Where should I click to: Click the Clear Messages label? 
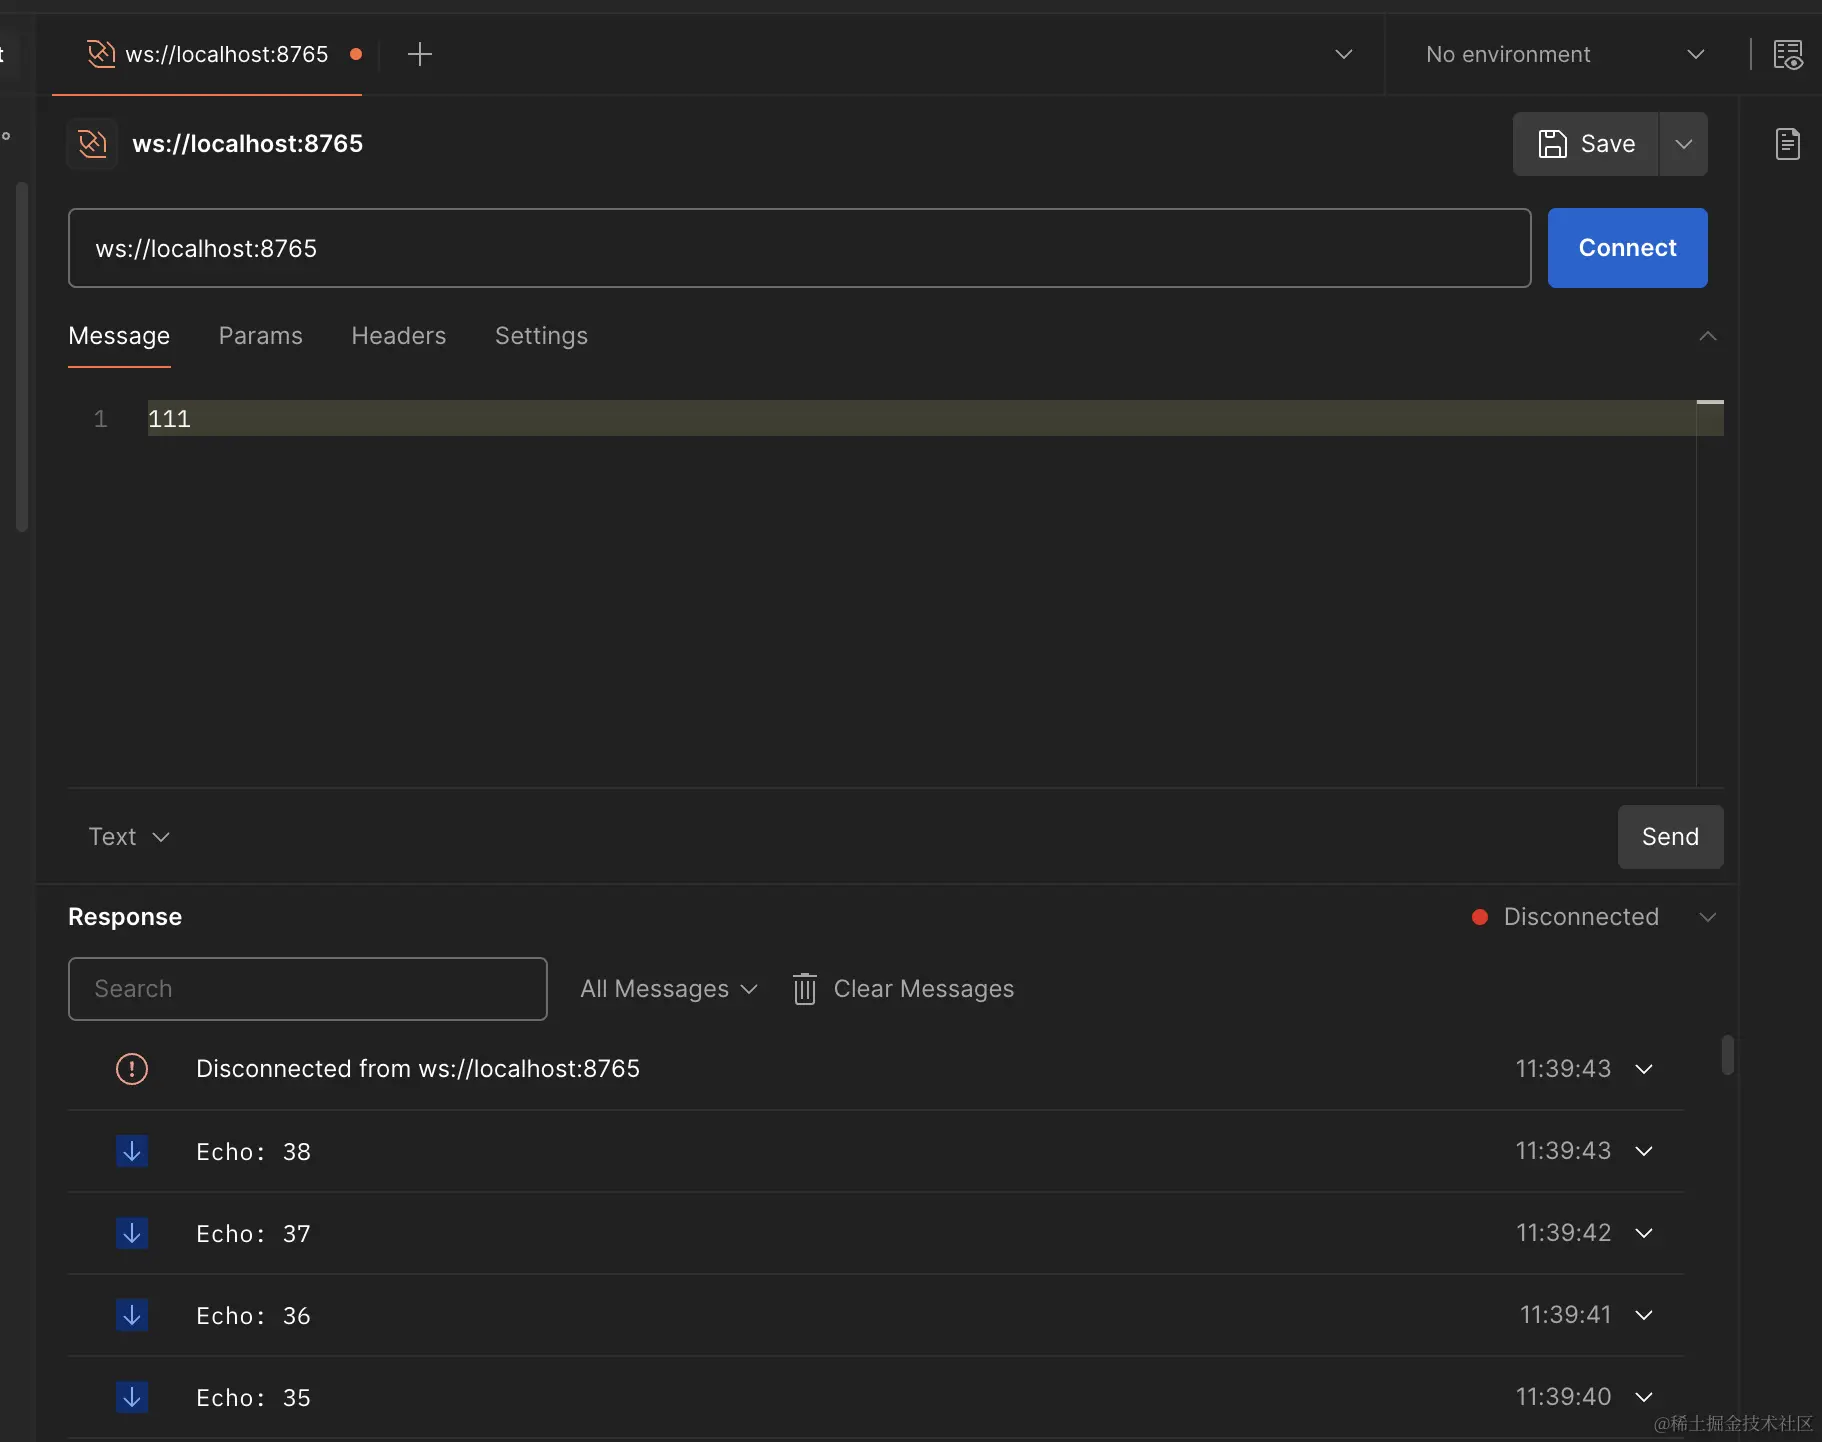[x=924, y=989]
